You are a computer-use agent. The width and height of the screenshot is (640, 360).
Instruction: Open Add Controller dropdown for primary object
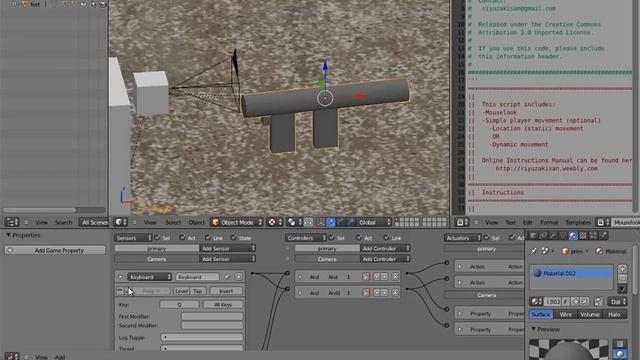pyautogui.click(x=385, y=249)
